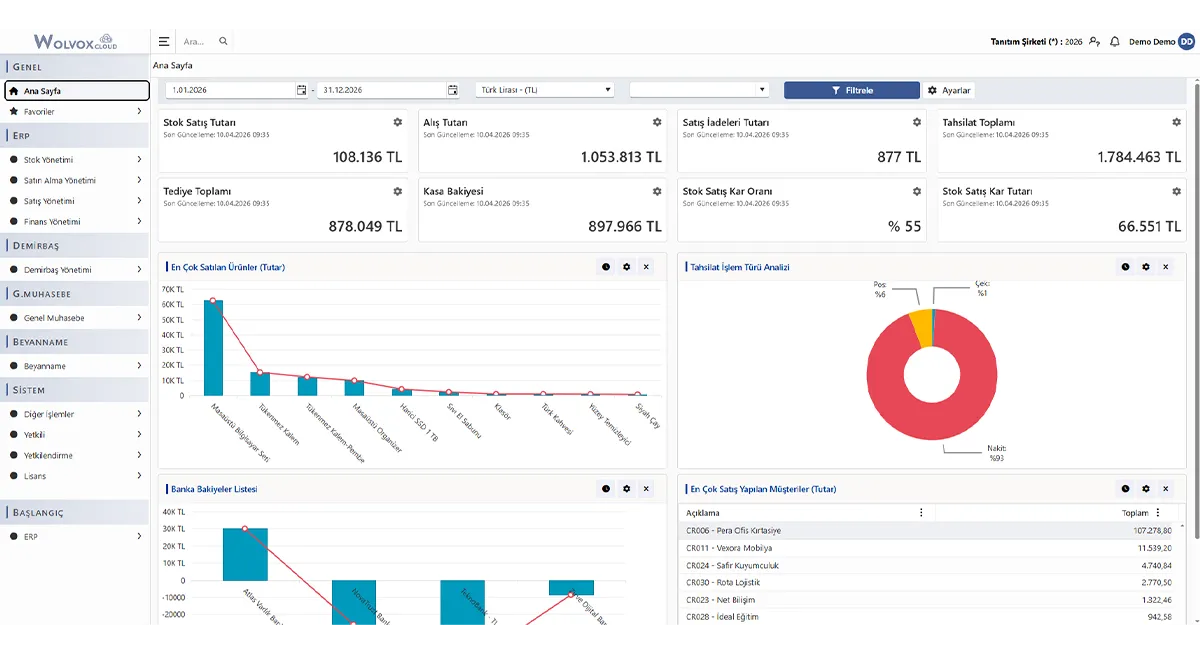Screen dimensions: 1200x653
Task: Click clock icon on Tahsilat İşlem Türü Analizi
Action: pos(1125,267)
